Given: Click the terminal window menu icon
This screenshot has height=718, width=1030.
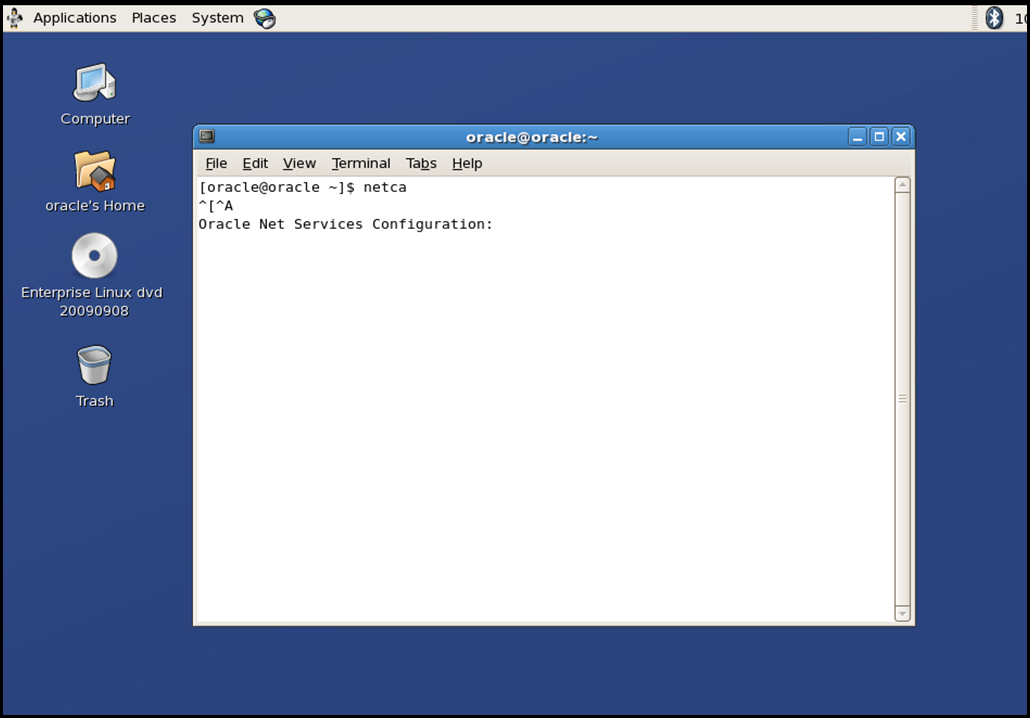Looking at the screenshot, I should tap(207, 136).
